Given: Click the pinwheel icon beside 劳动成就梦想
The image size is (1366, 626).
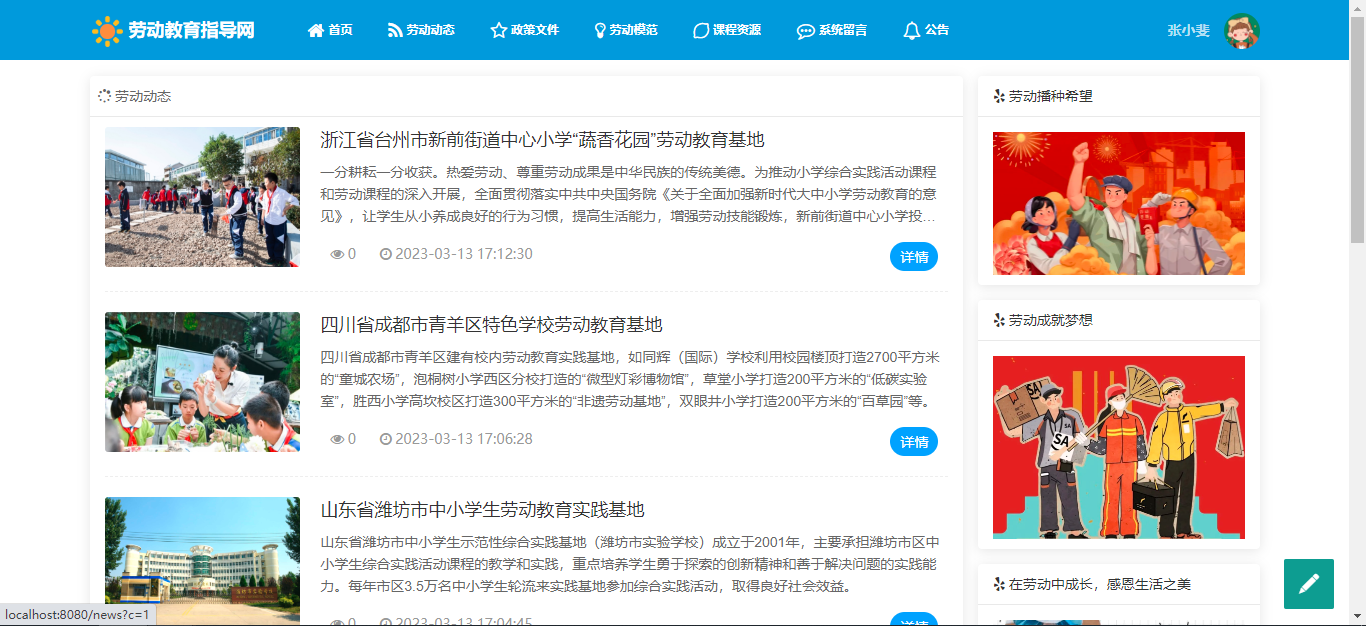Looking at the screenshot, I should (x=999, y=320).
